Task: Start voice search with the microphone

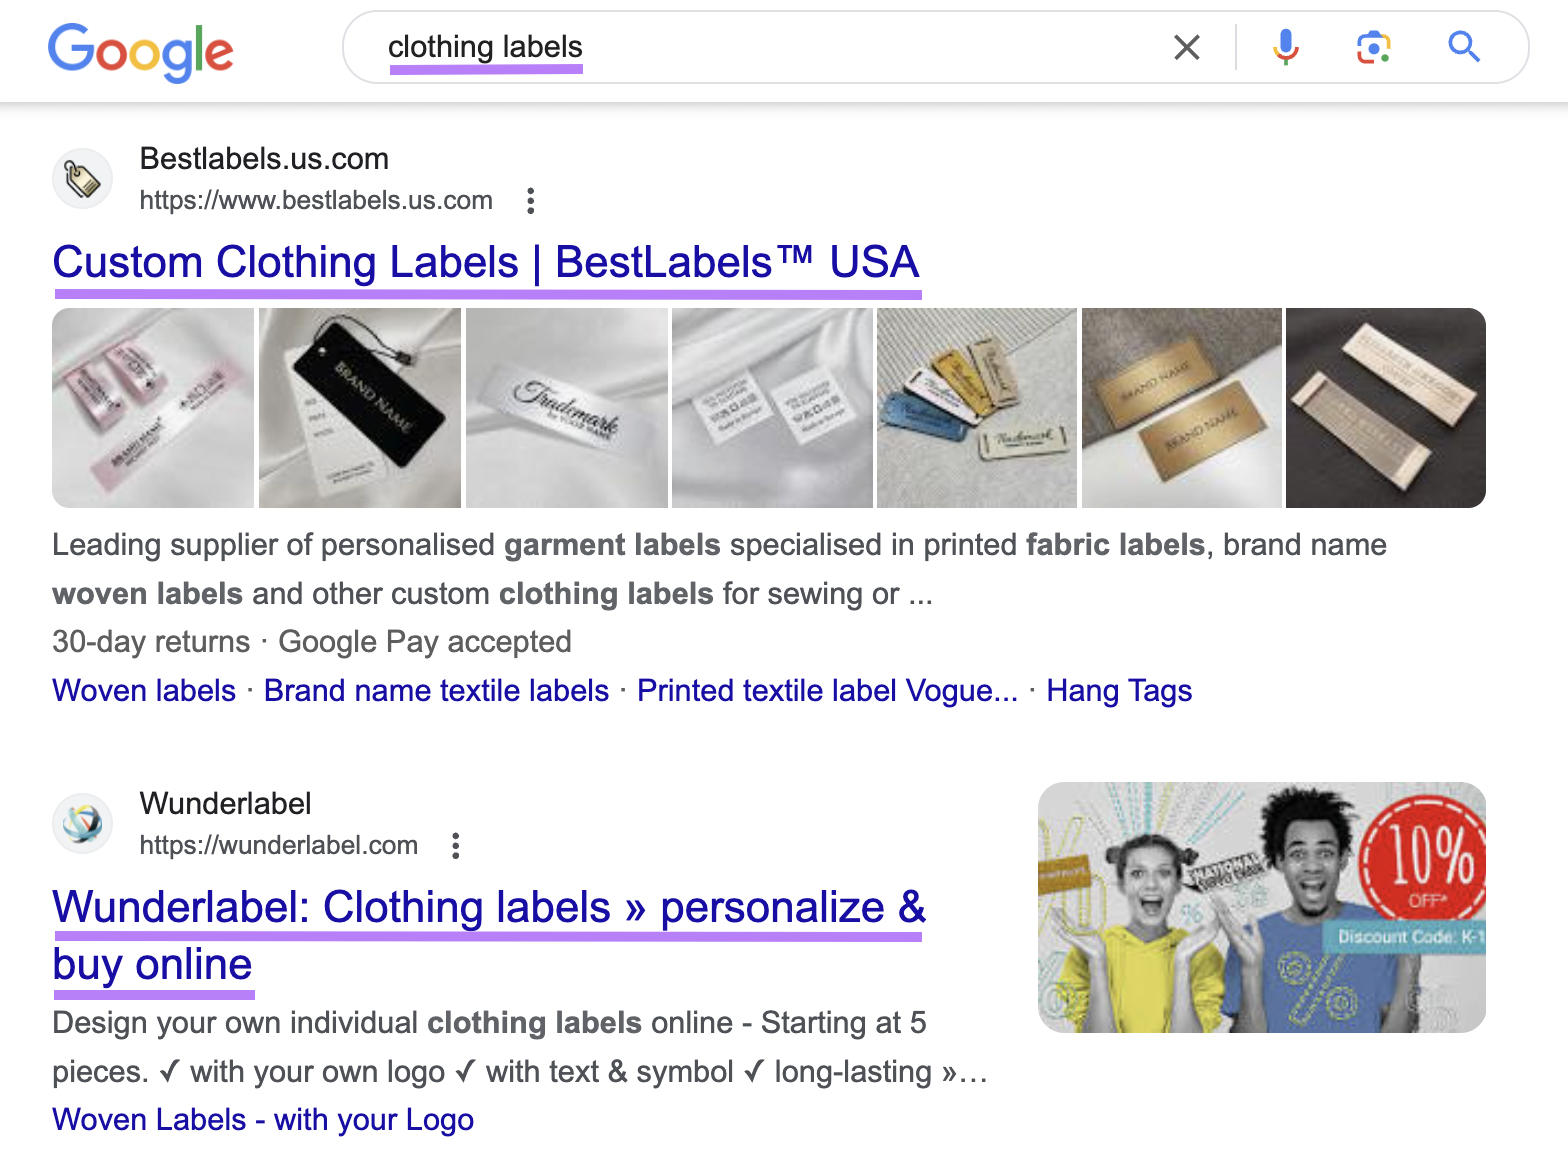Action: pyautogui.click(x=1286, y=47)
